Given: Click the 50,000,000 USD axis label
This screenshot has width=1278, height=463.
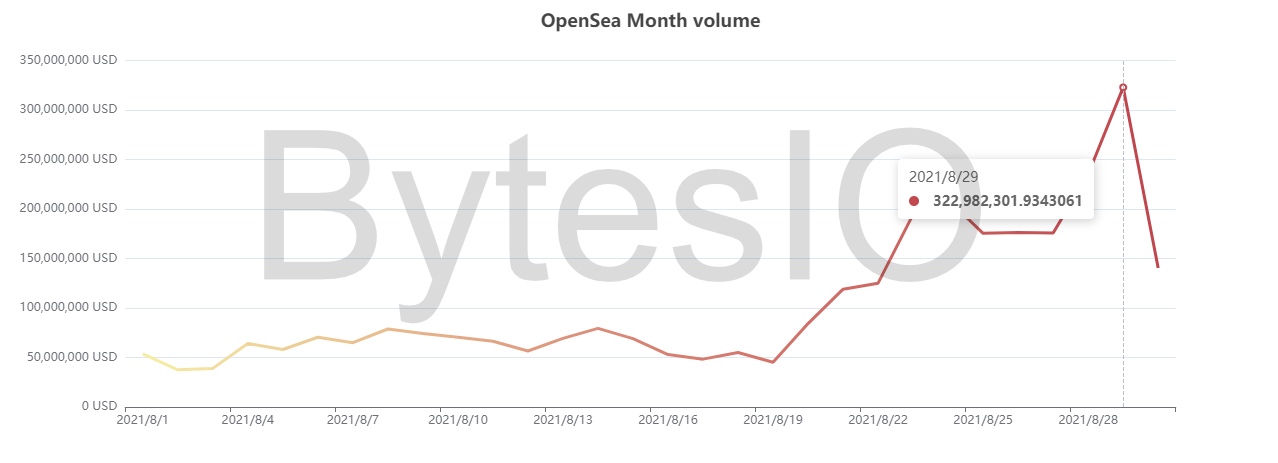Looking at the screenshot, I should 72,357.
